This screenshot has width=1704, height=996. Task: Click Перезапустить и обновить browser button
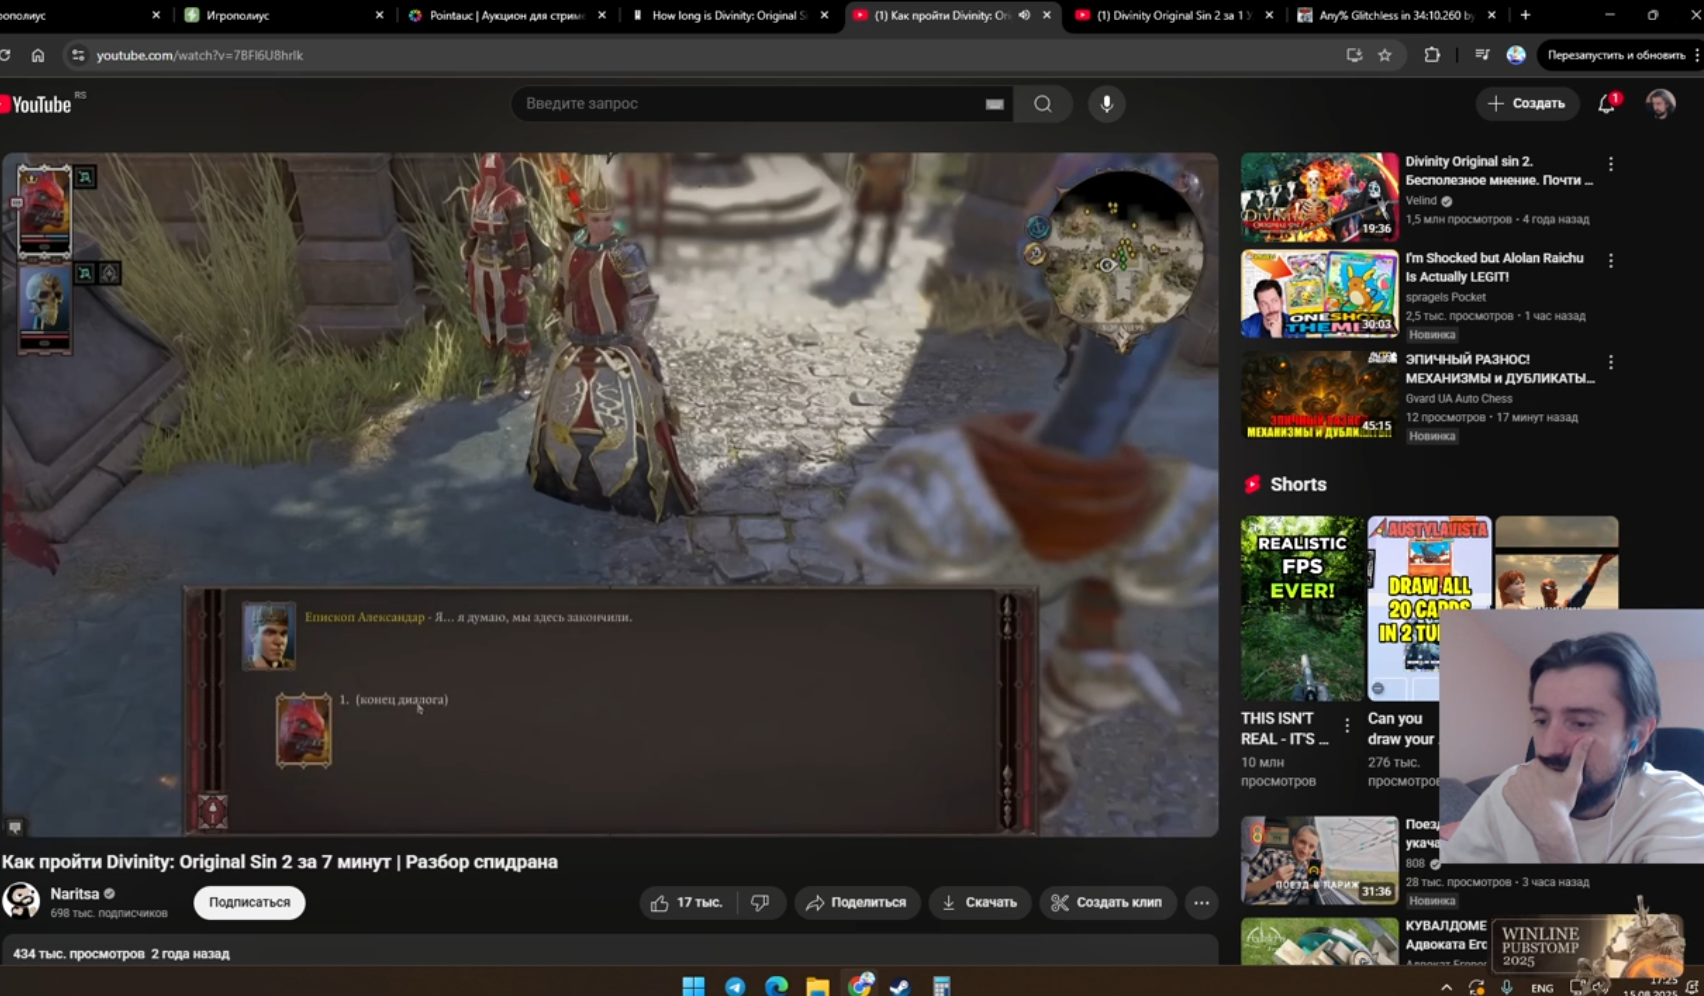tap(1615, 55)
